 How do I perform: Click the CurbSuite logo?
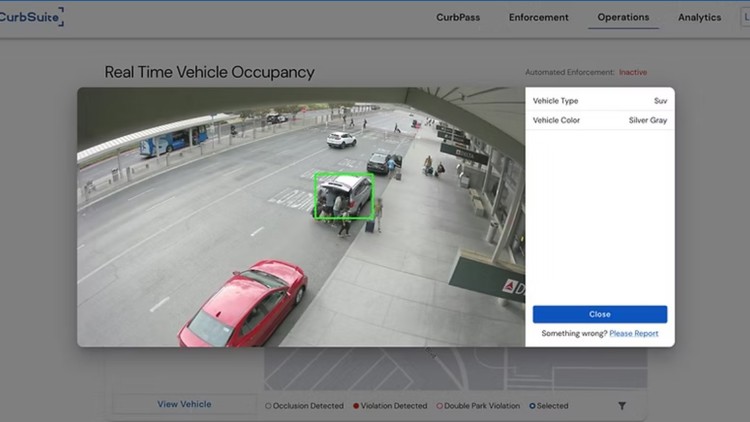31,17
